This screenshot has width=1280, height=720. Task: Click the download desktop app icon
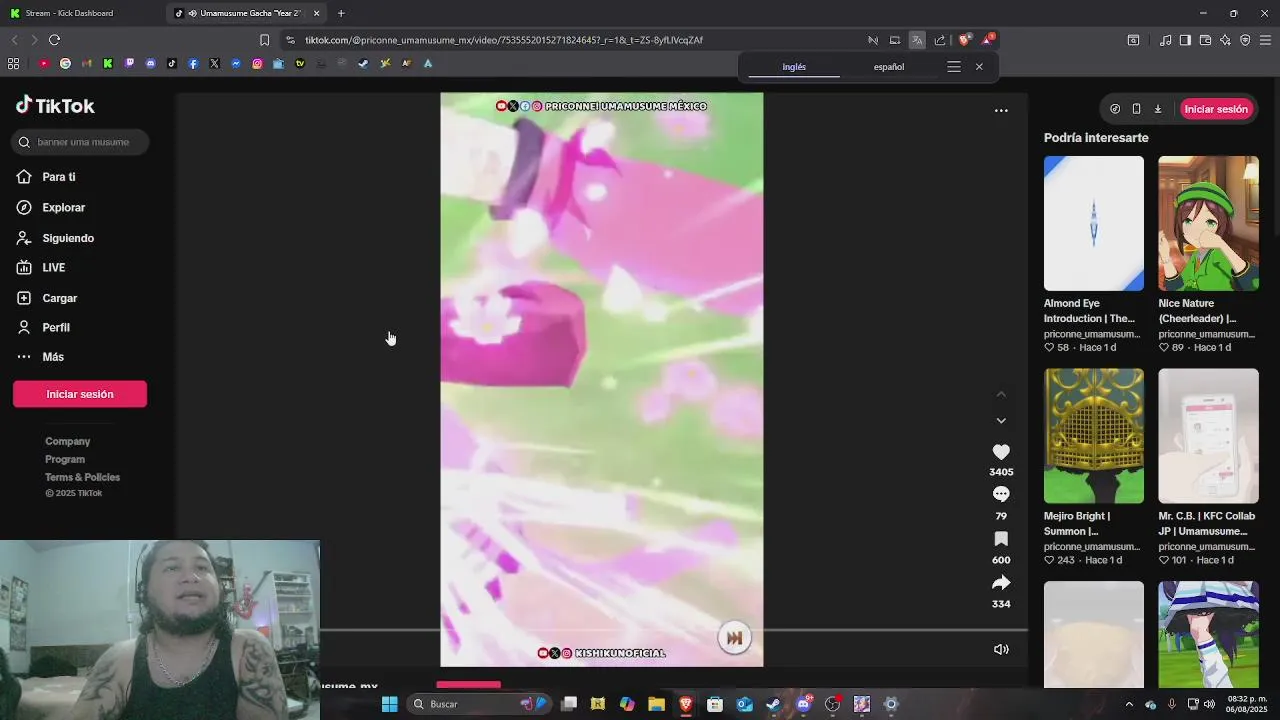(1158, 109)
